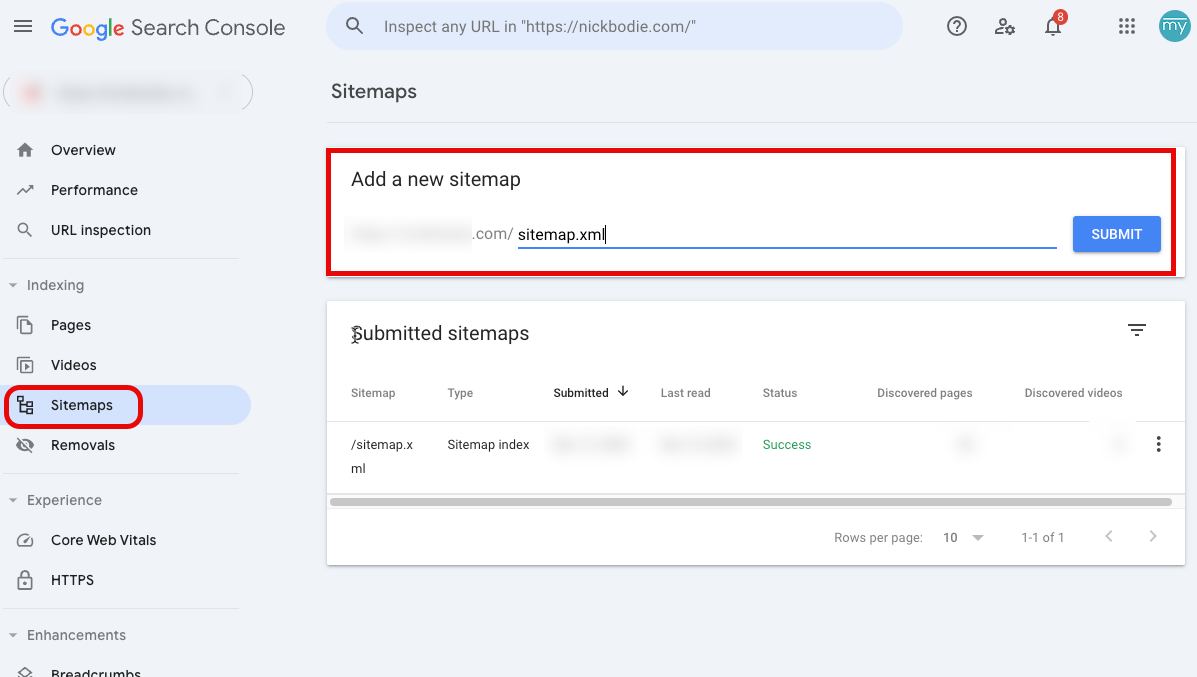The image size is (1197, 677).
Task: Click the Add a new sitemap heading
Action: 436,179
